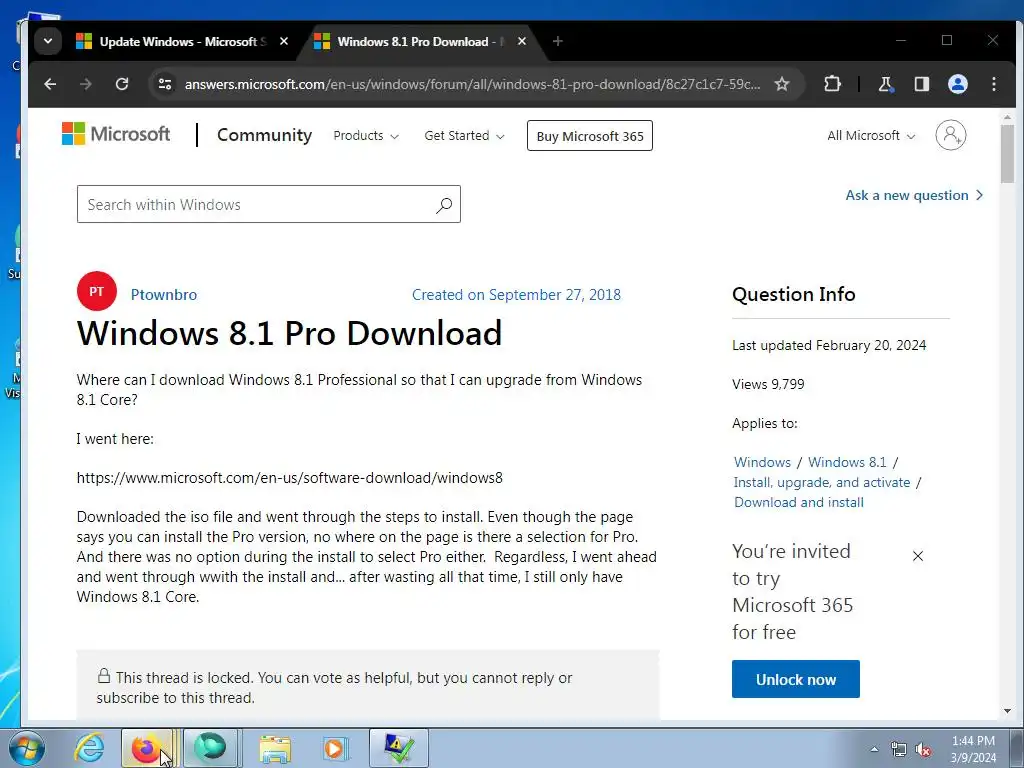The height and width of the screenshot is (768, 1024).
Task: Click Created on September 27, 2018
Action: 516,295
